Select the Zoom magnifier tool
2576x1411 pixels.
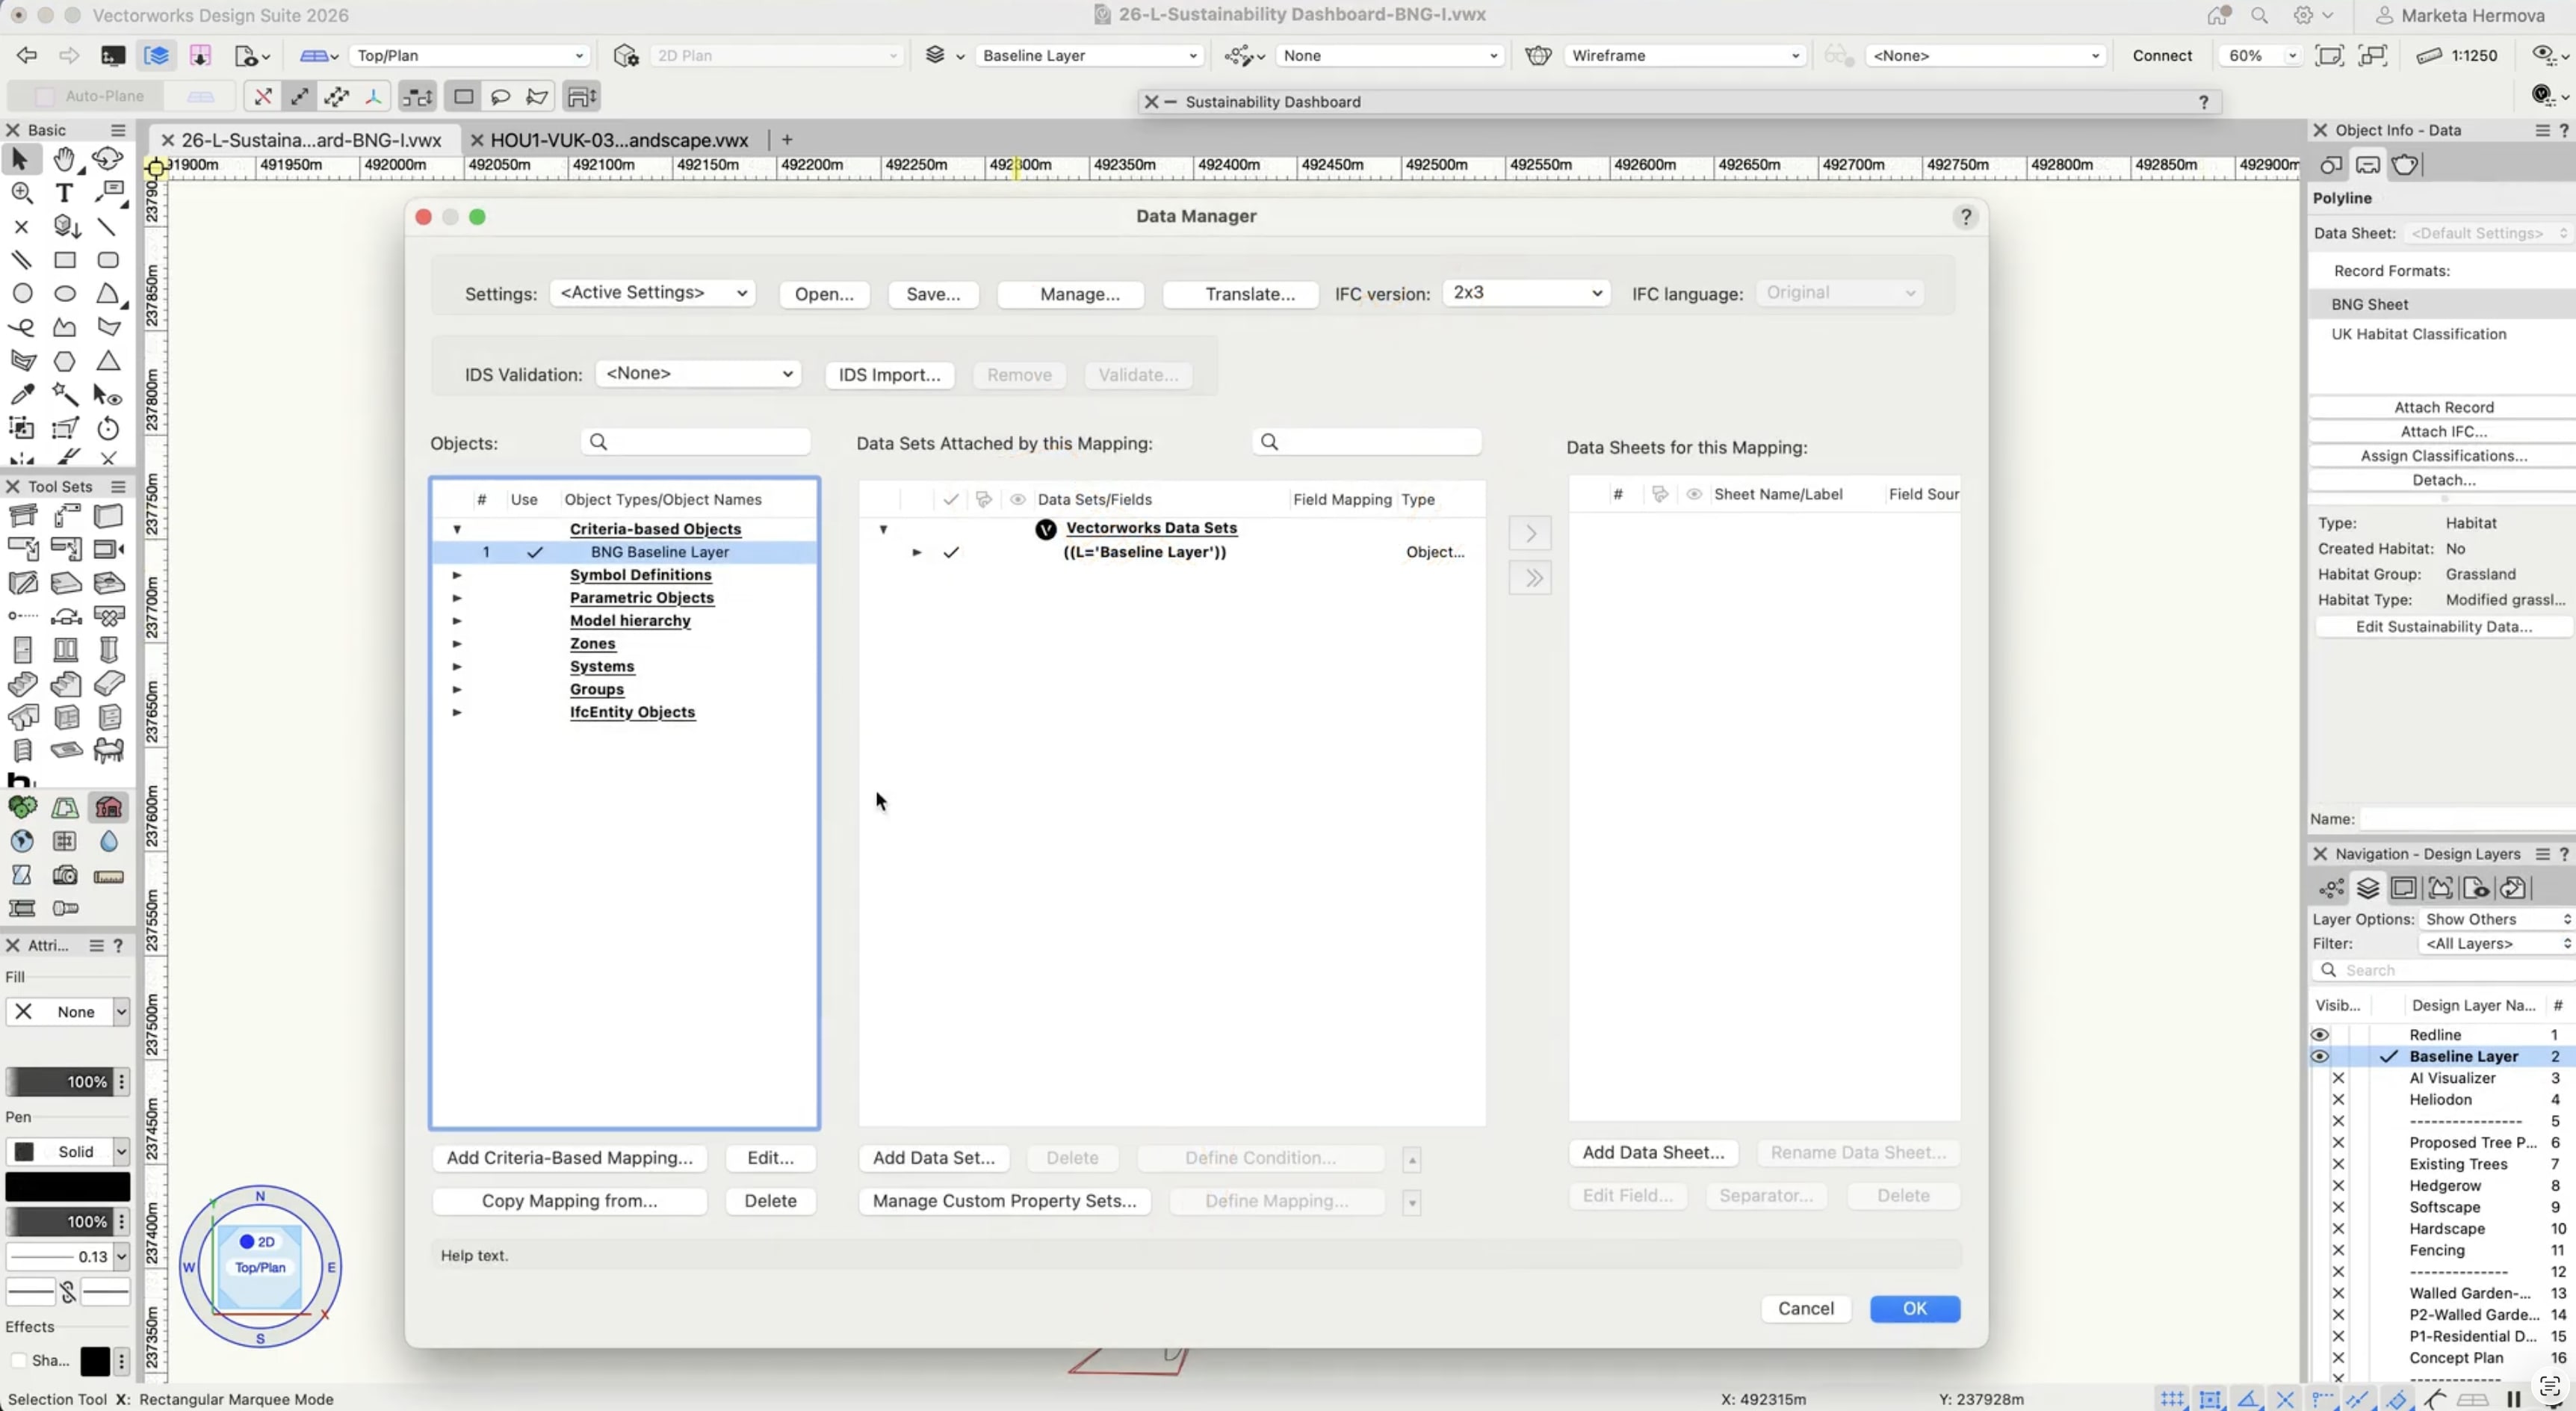click(22, 193)
